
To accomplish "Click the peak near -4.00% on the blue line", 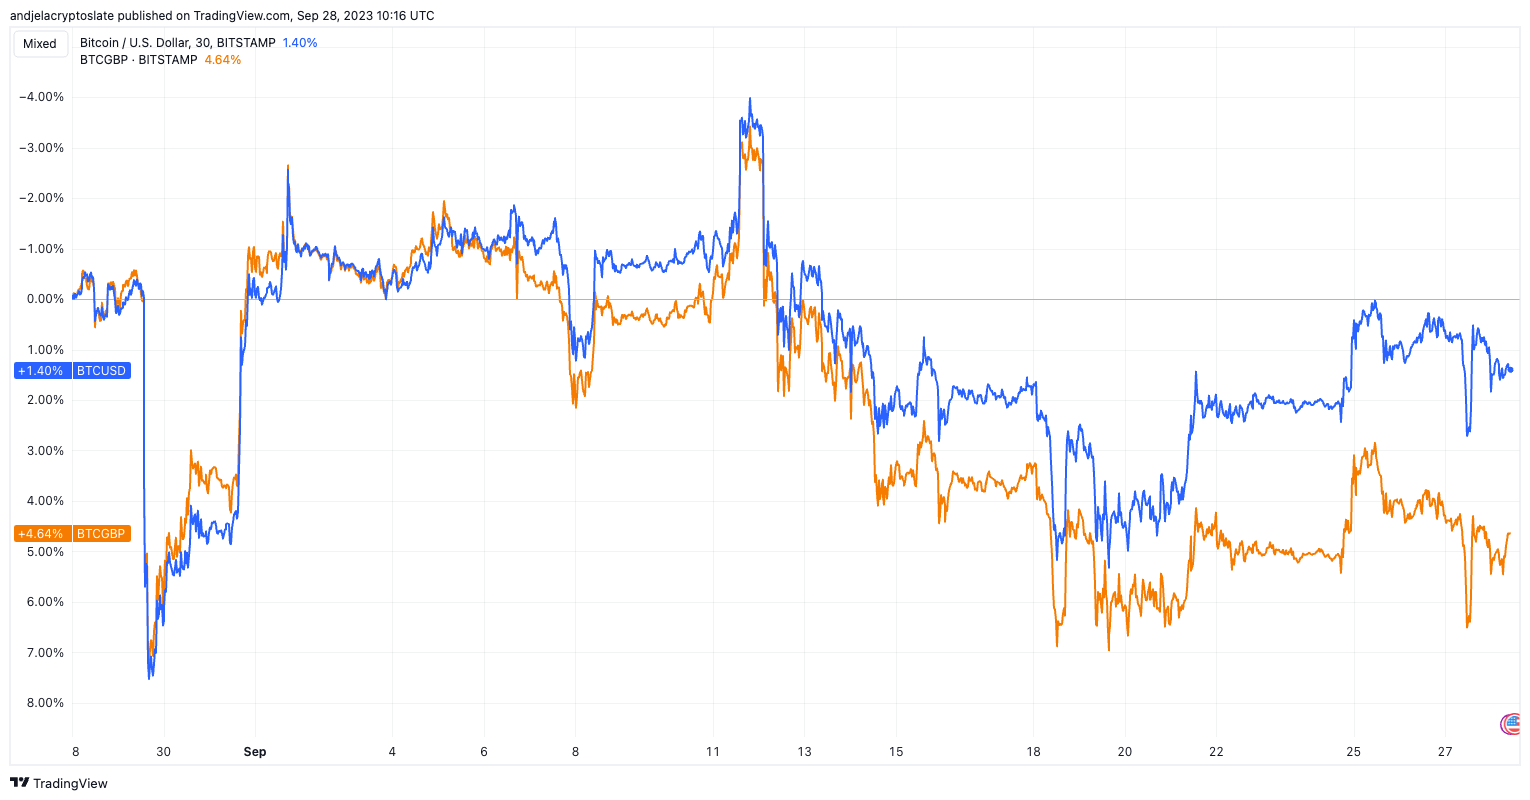I will pyautogui.click(x=750, y=98).
